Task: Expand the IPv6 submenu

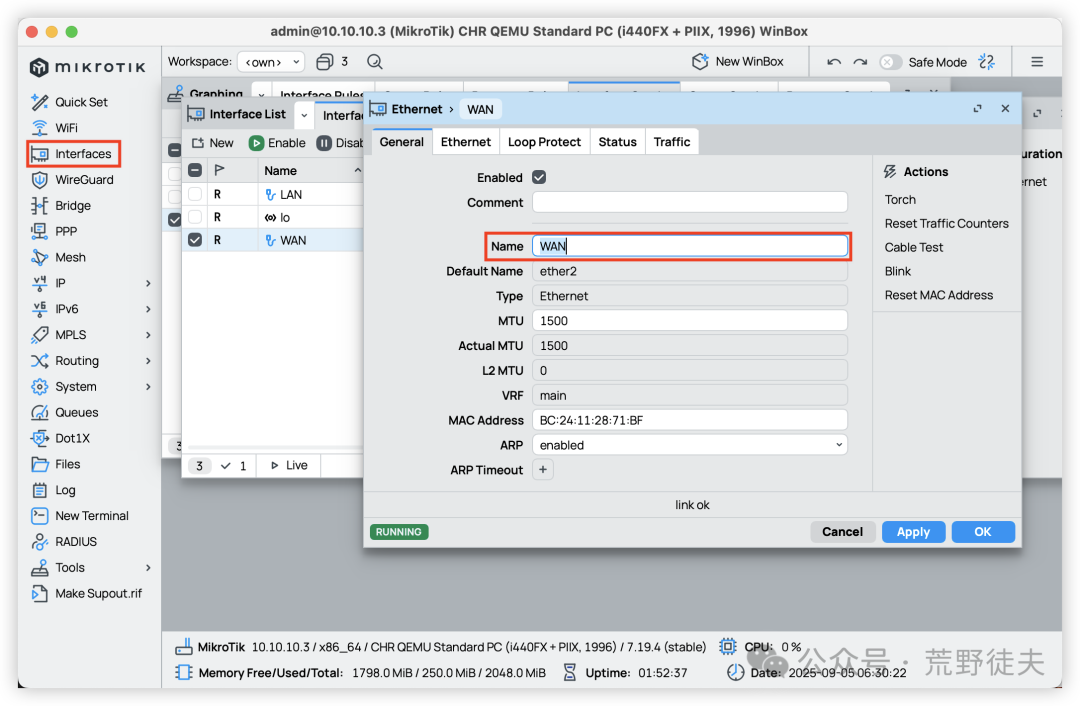Action: click(148, 309)
